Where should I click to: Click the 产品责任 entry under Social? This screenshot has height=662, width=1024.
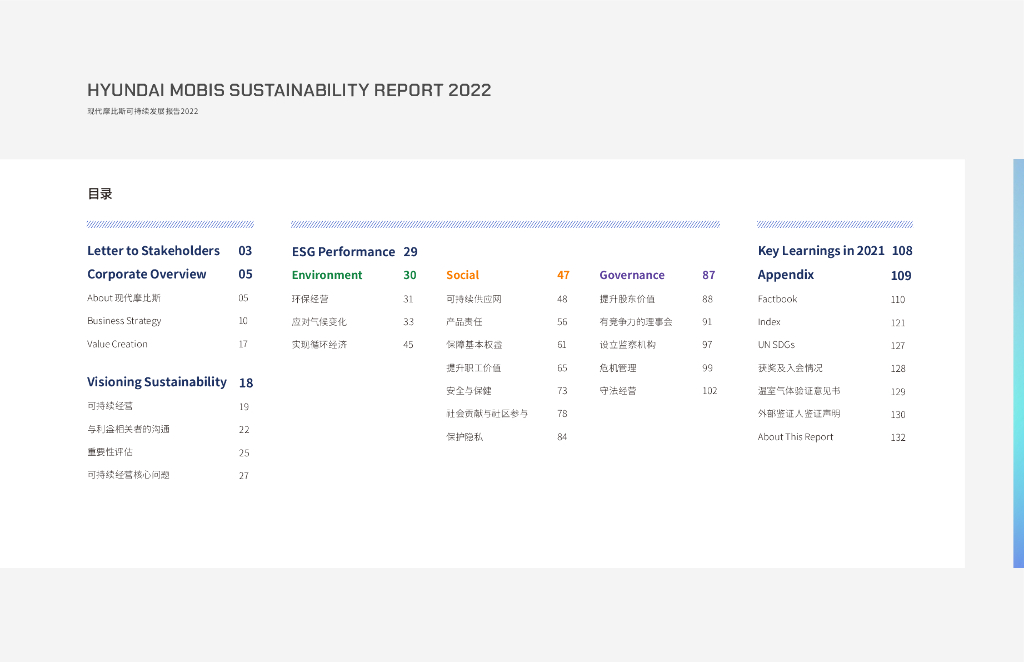point(464,322)
